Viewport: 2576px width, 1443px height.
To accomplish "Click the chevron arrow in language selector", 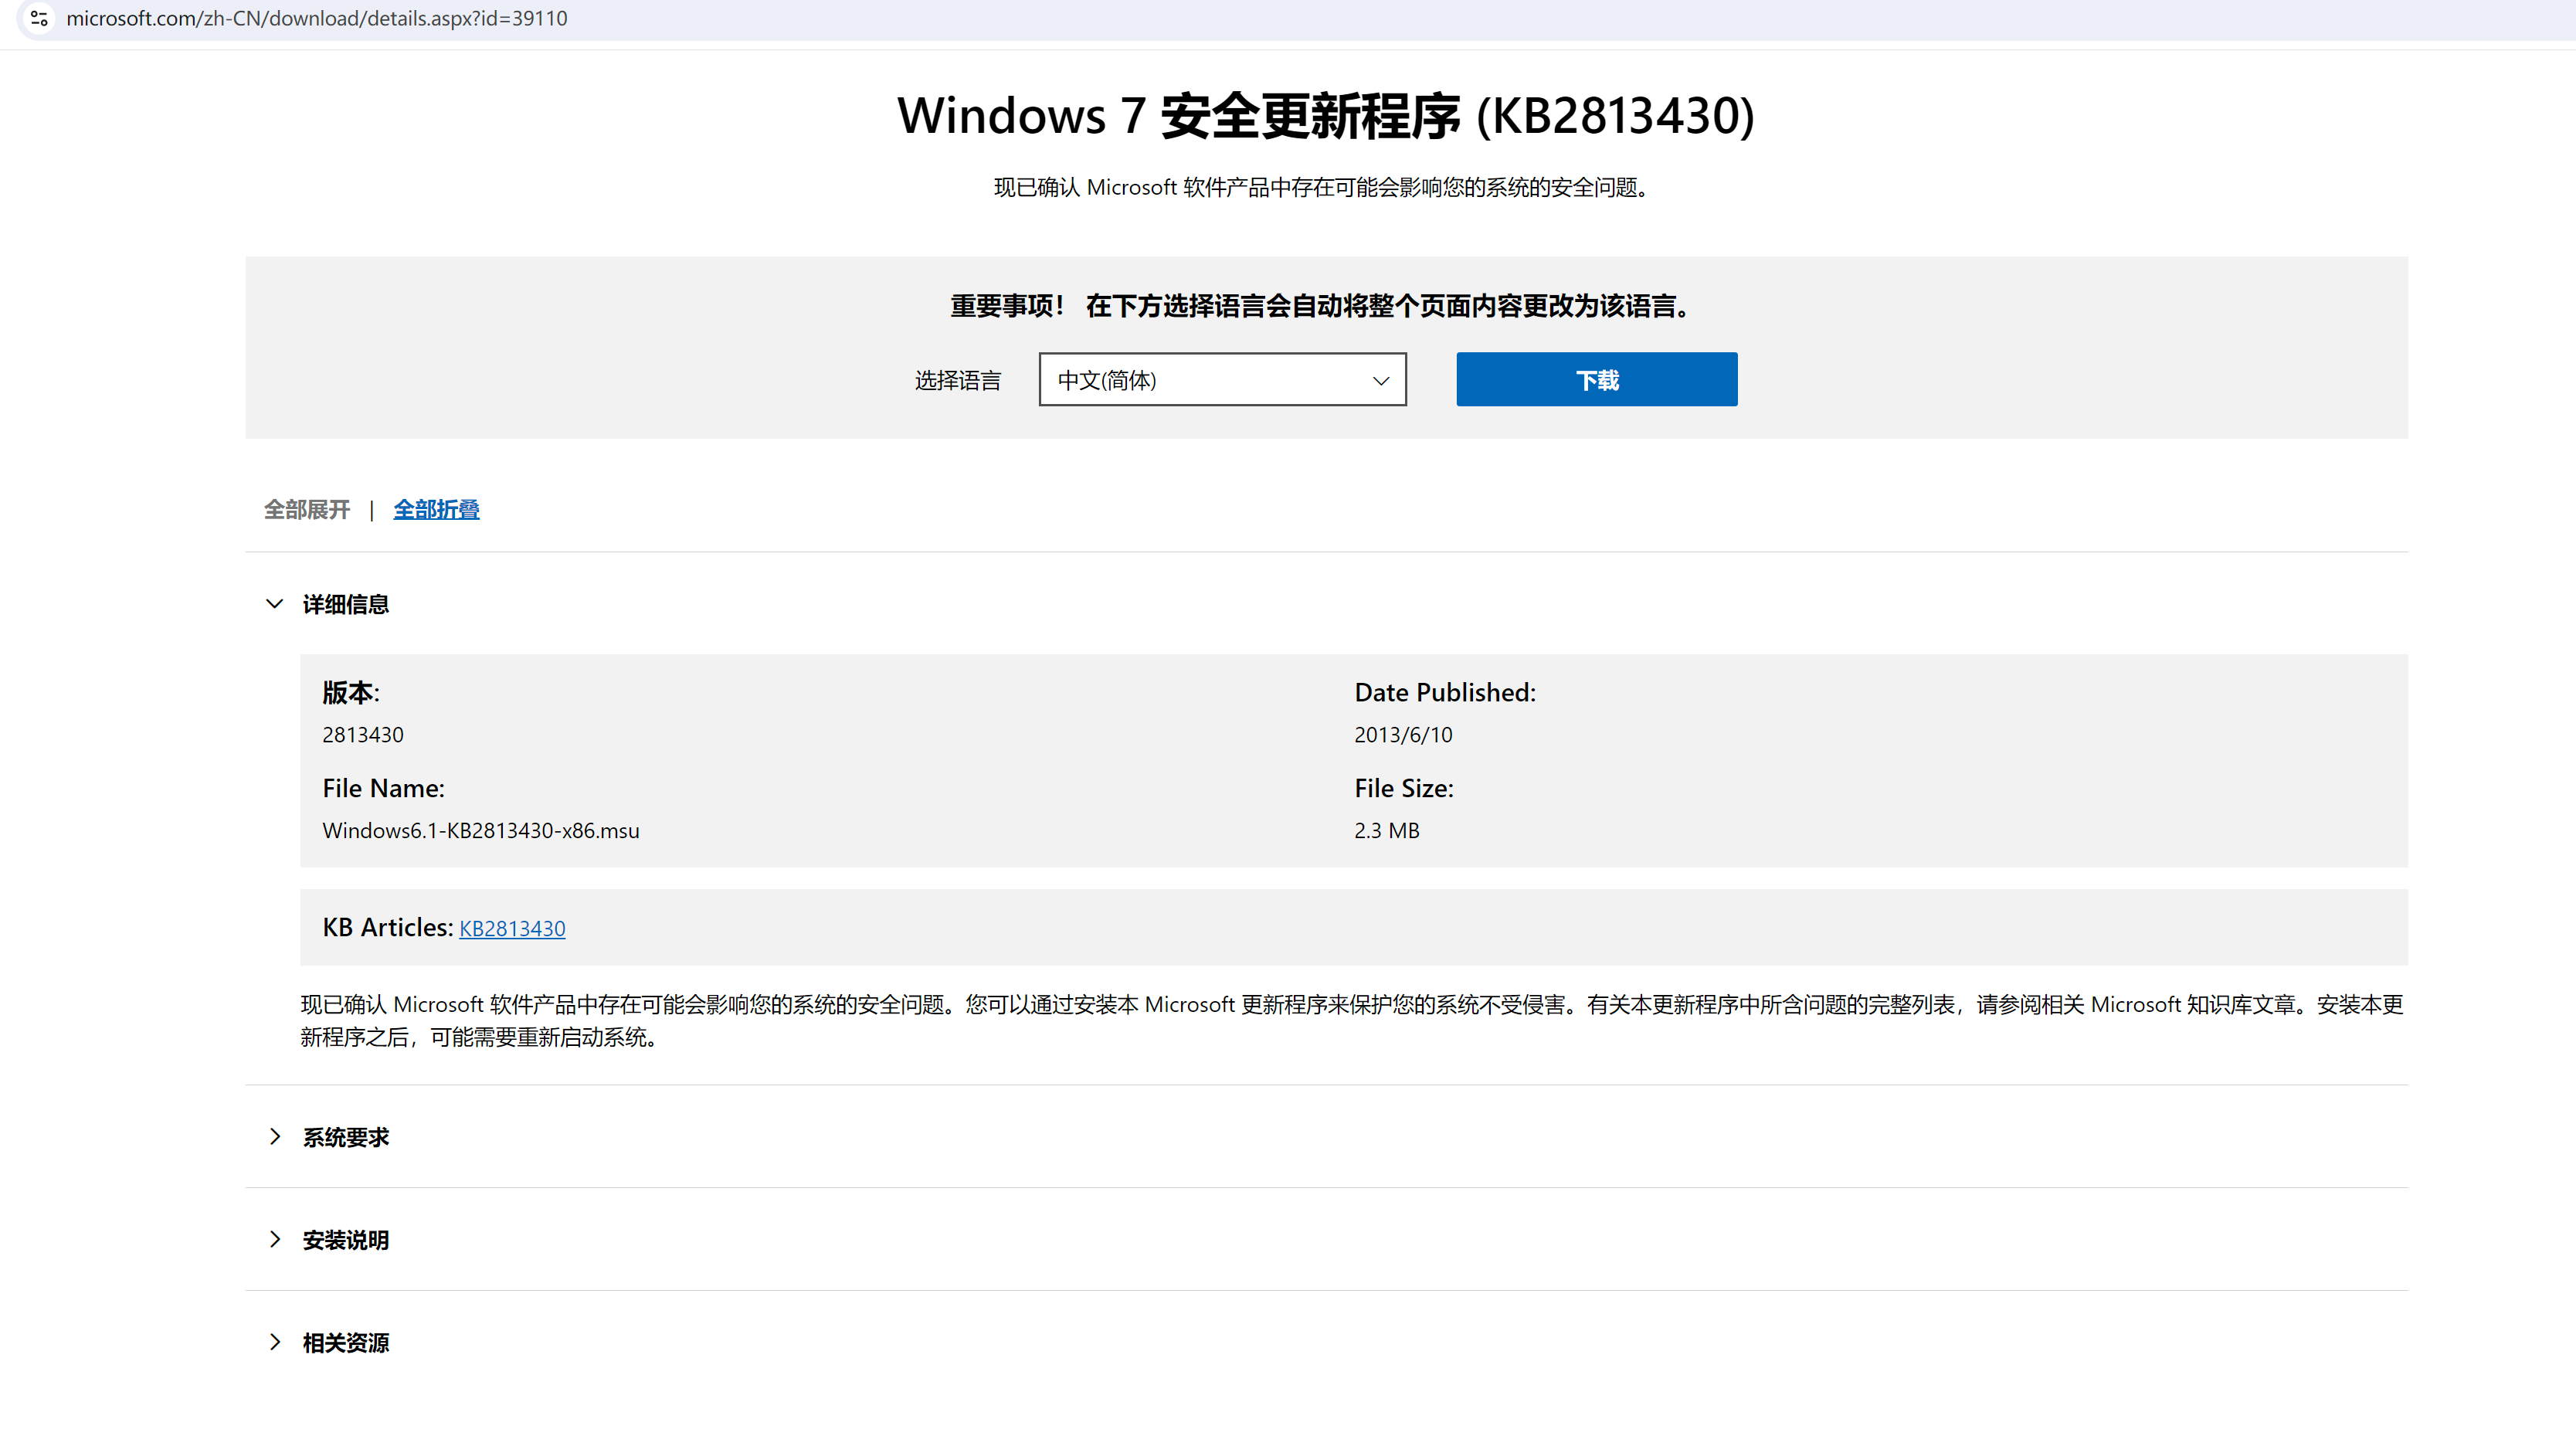I will [1381, 380].
